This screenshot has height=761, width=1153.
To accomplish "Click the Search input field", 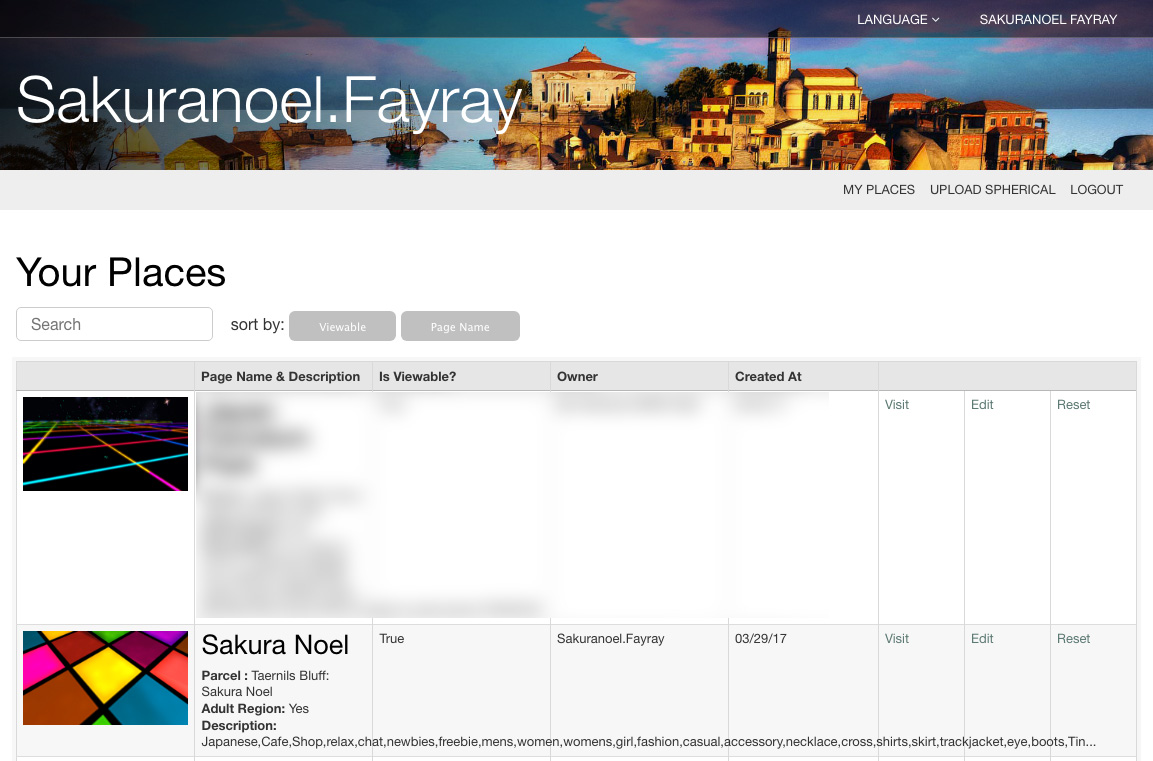I will [x=114, y=324].
